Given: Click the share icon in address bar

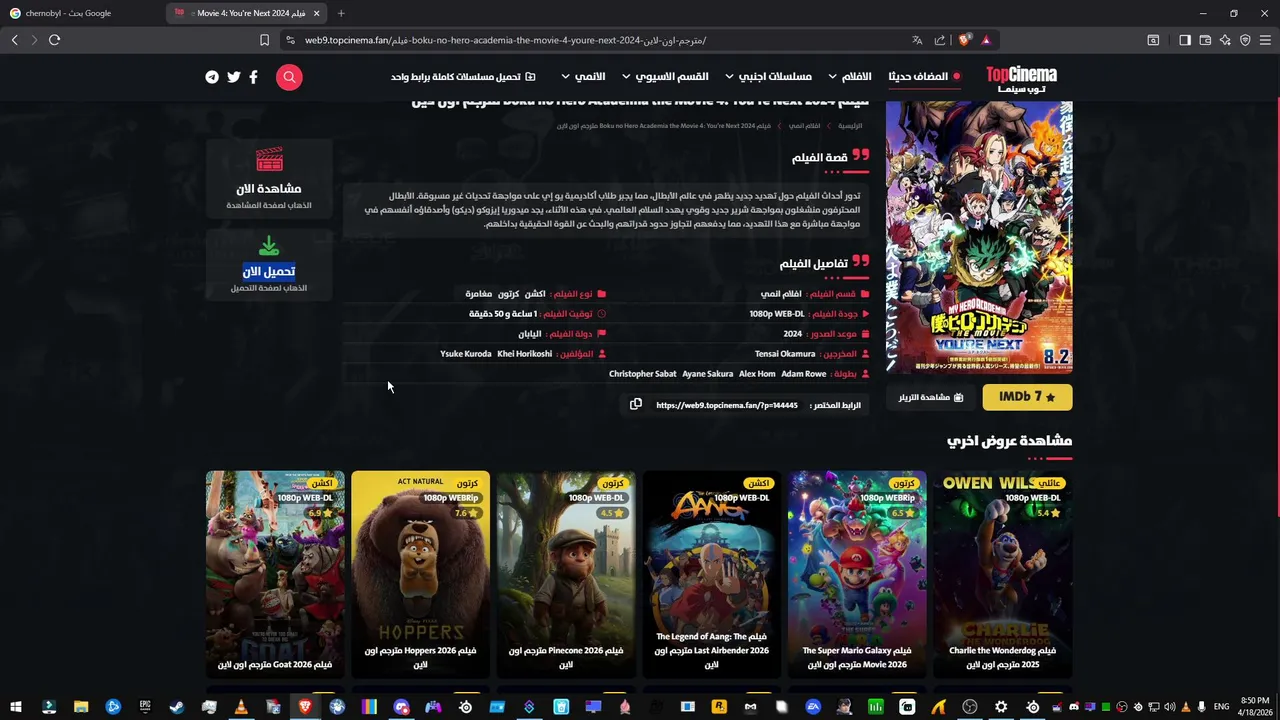Looking at the screenshot, I should [940, 40].
